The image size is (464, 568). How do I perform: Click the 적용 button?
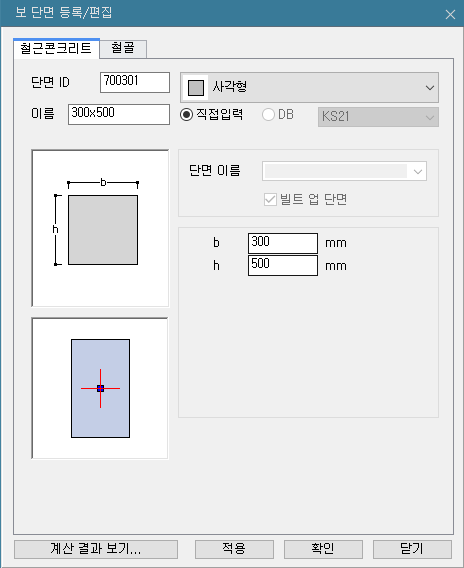(x=234, y=549)
